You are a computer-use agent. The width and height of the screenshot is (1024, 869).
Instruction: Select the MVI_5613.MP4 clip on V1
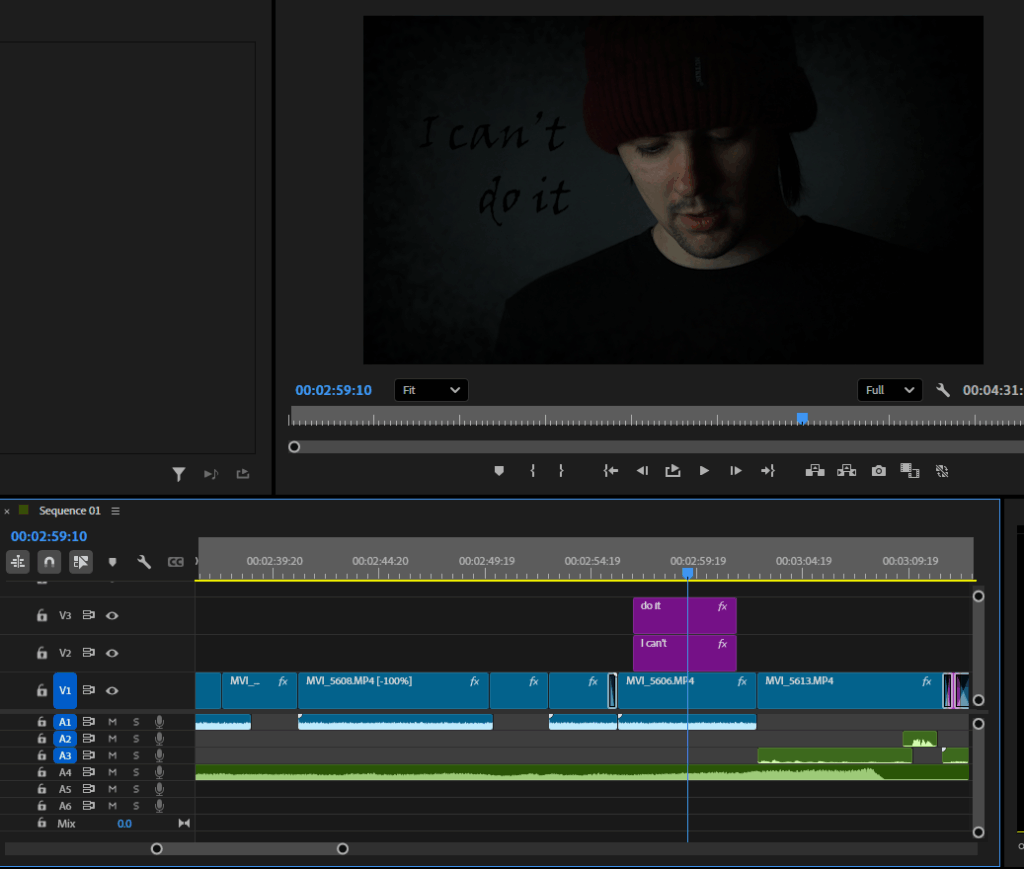tap(848, 691)
